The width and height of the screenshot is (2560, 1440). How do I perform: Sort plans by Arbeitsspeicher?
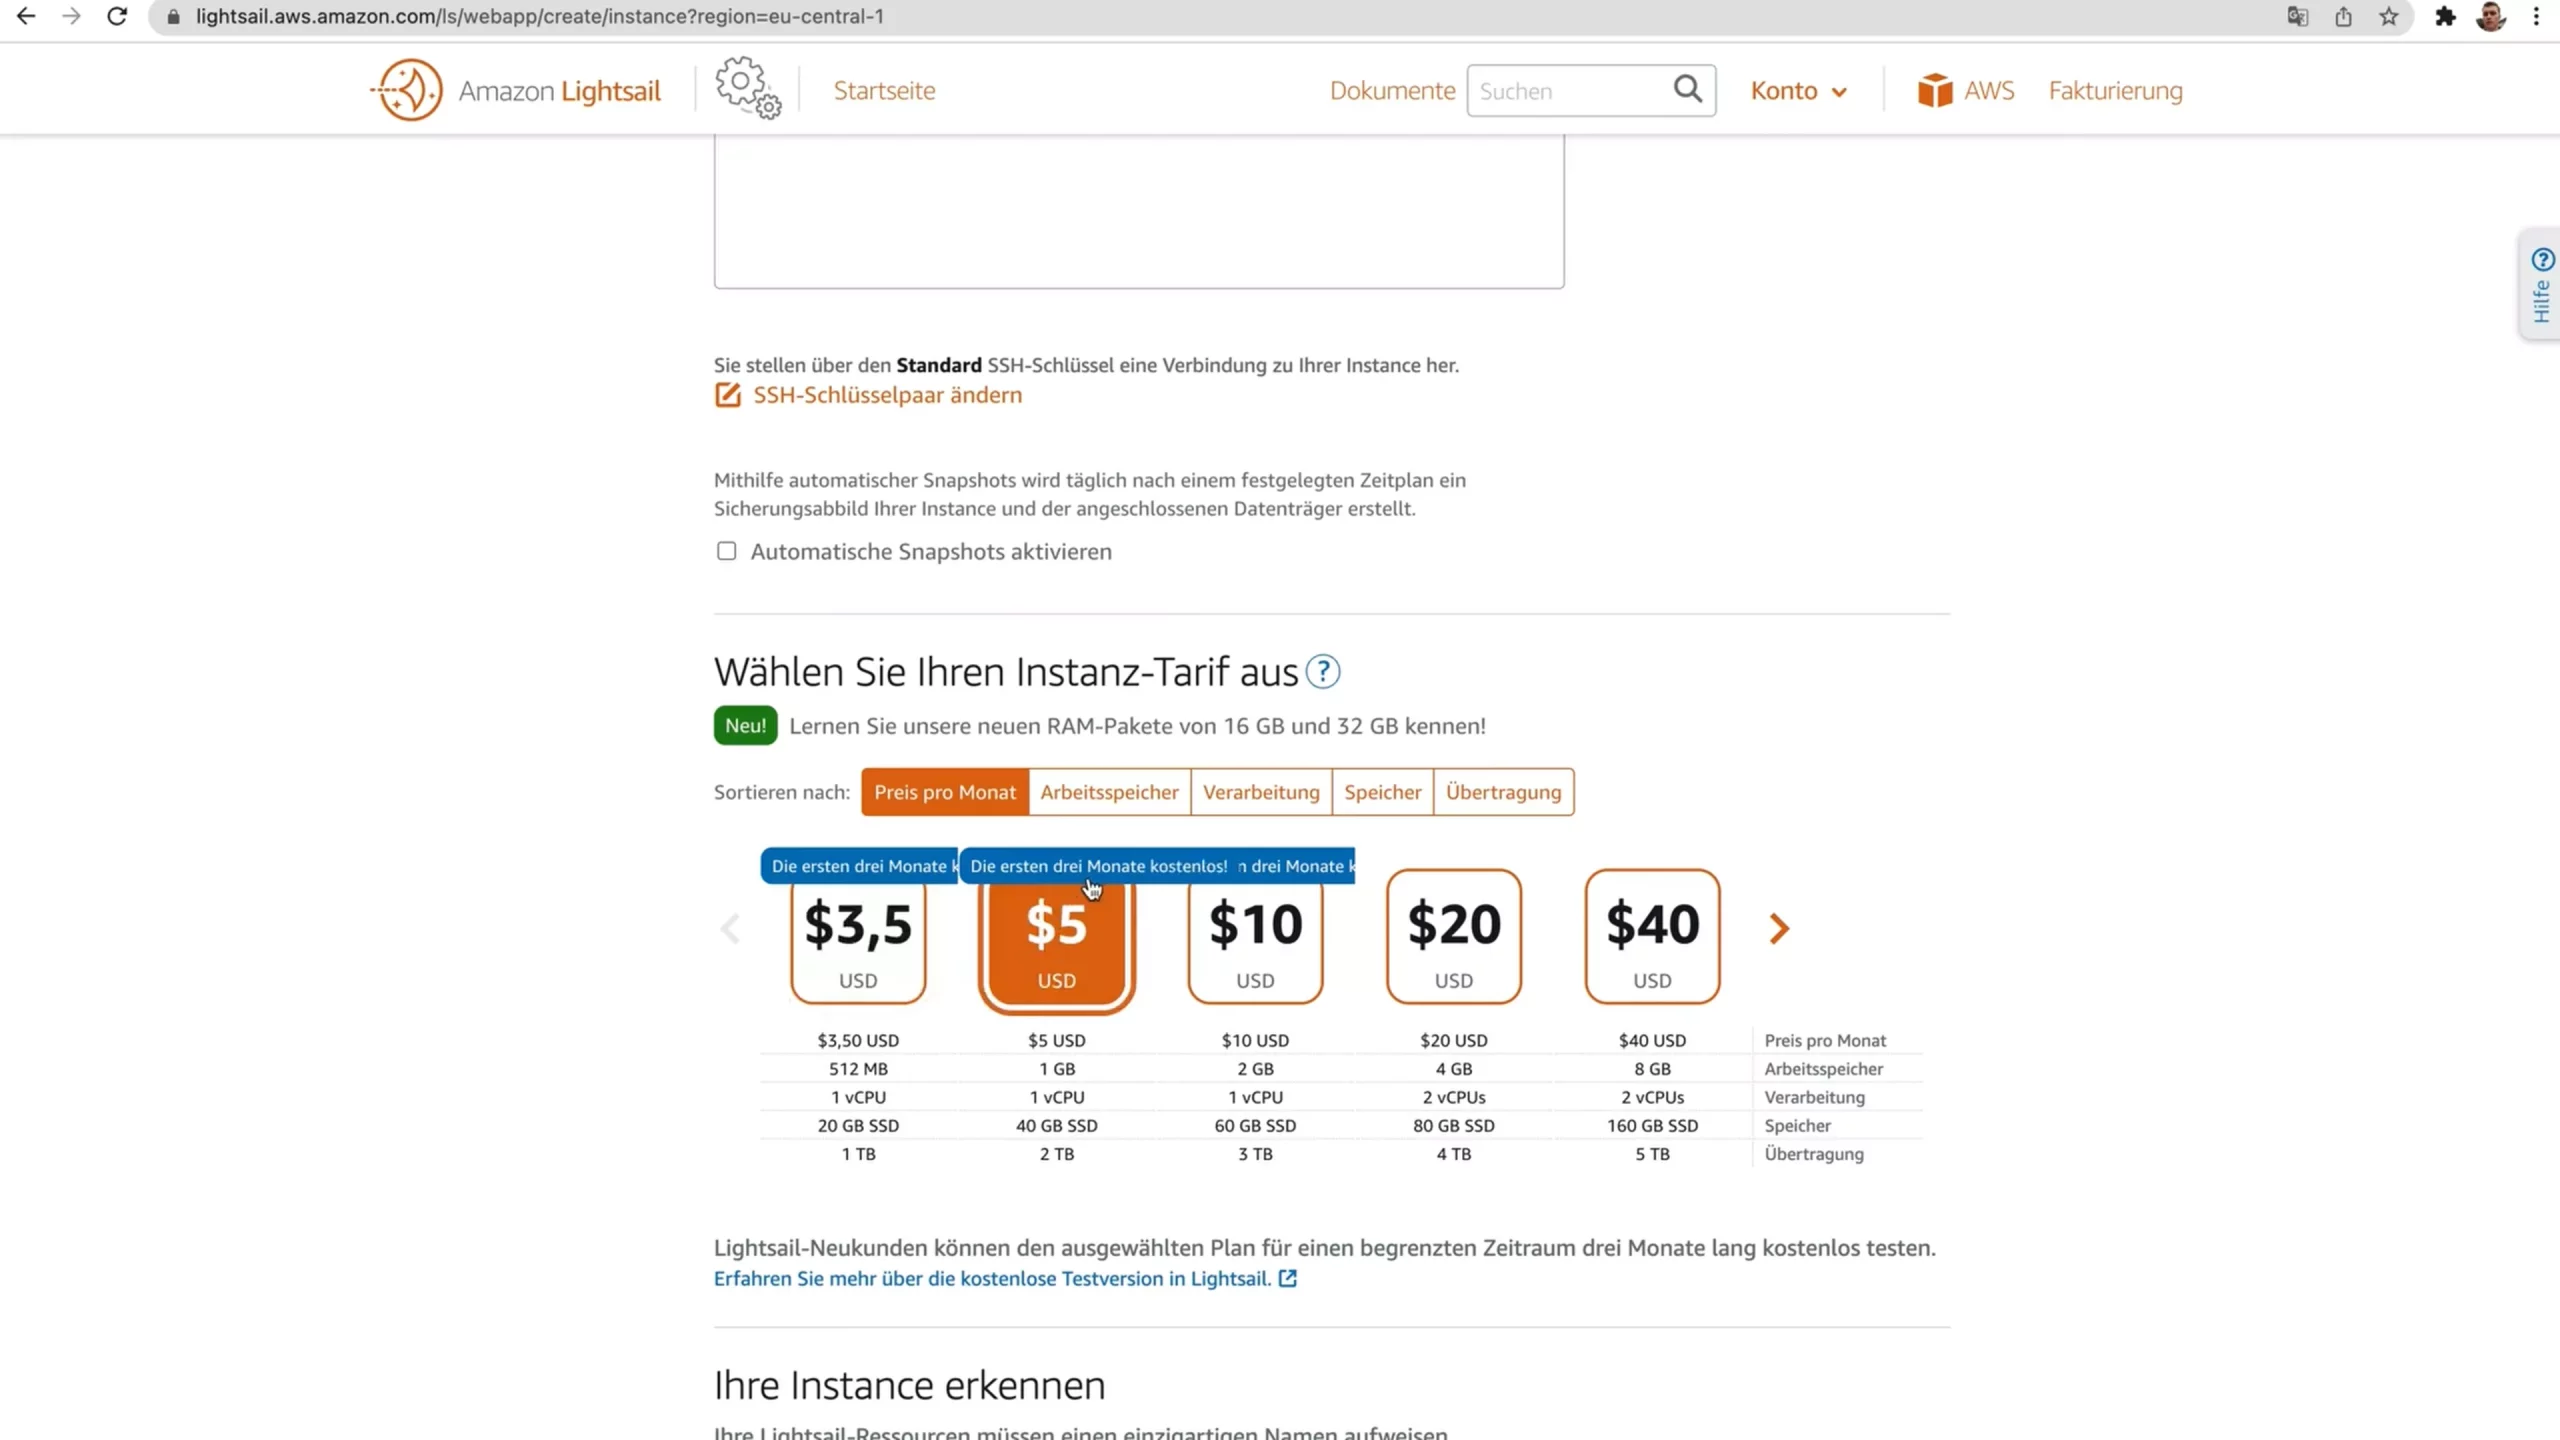tap(1109, 792)
